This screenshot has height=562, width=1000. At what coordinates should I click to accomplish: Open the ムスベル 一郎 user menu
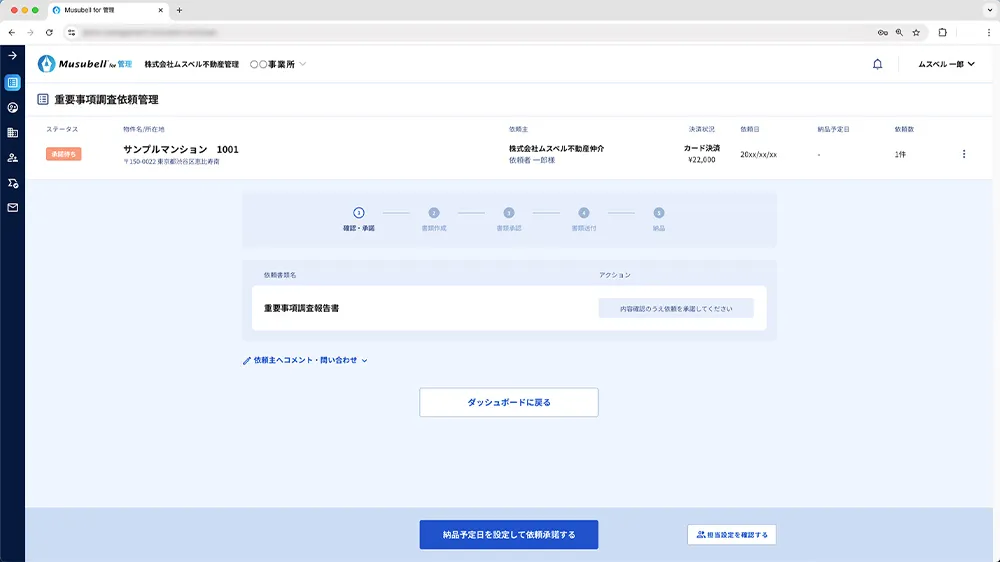(946, 64)
